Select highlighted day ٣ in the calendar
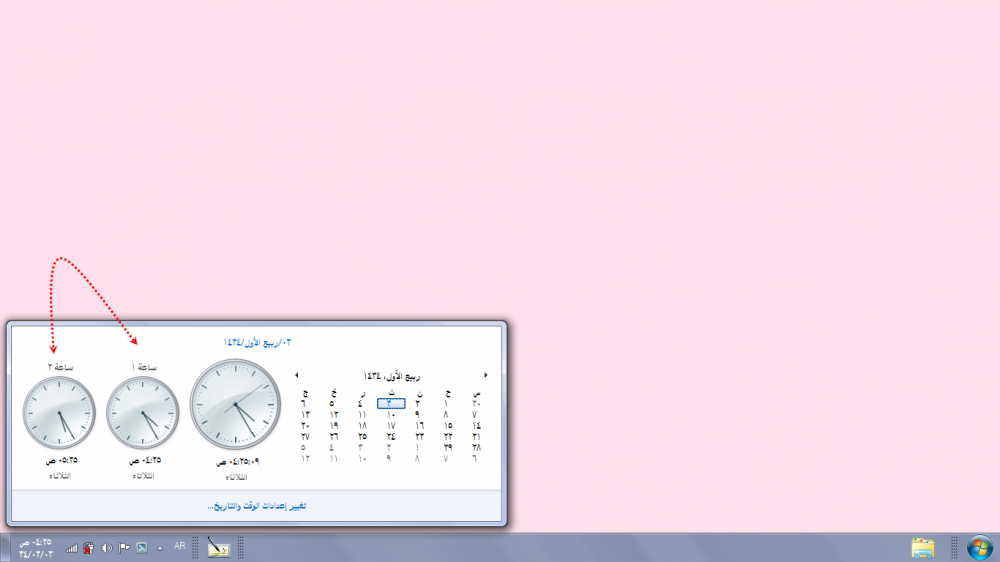The image size is (1000, 562). (391, 403)
